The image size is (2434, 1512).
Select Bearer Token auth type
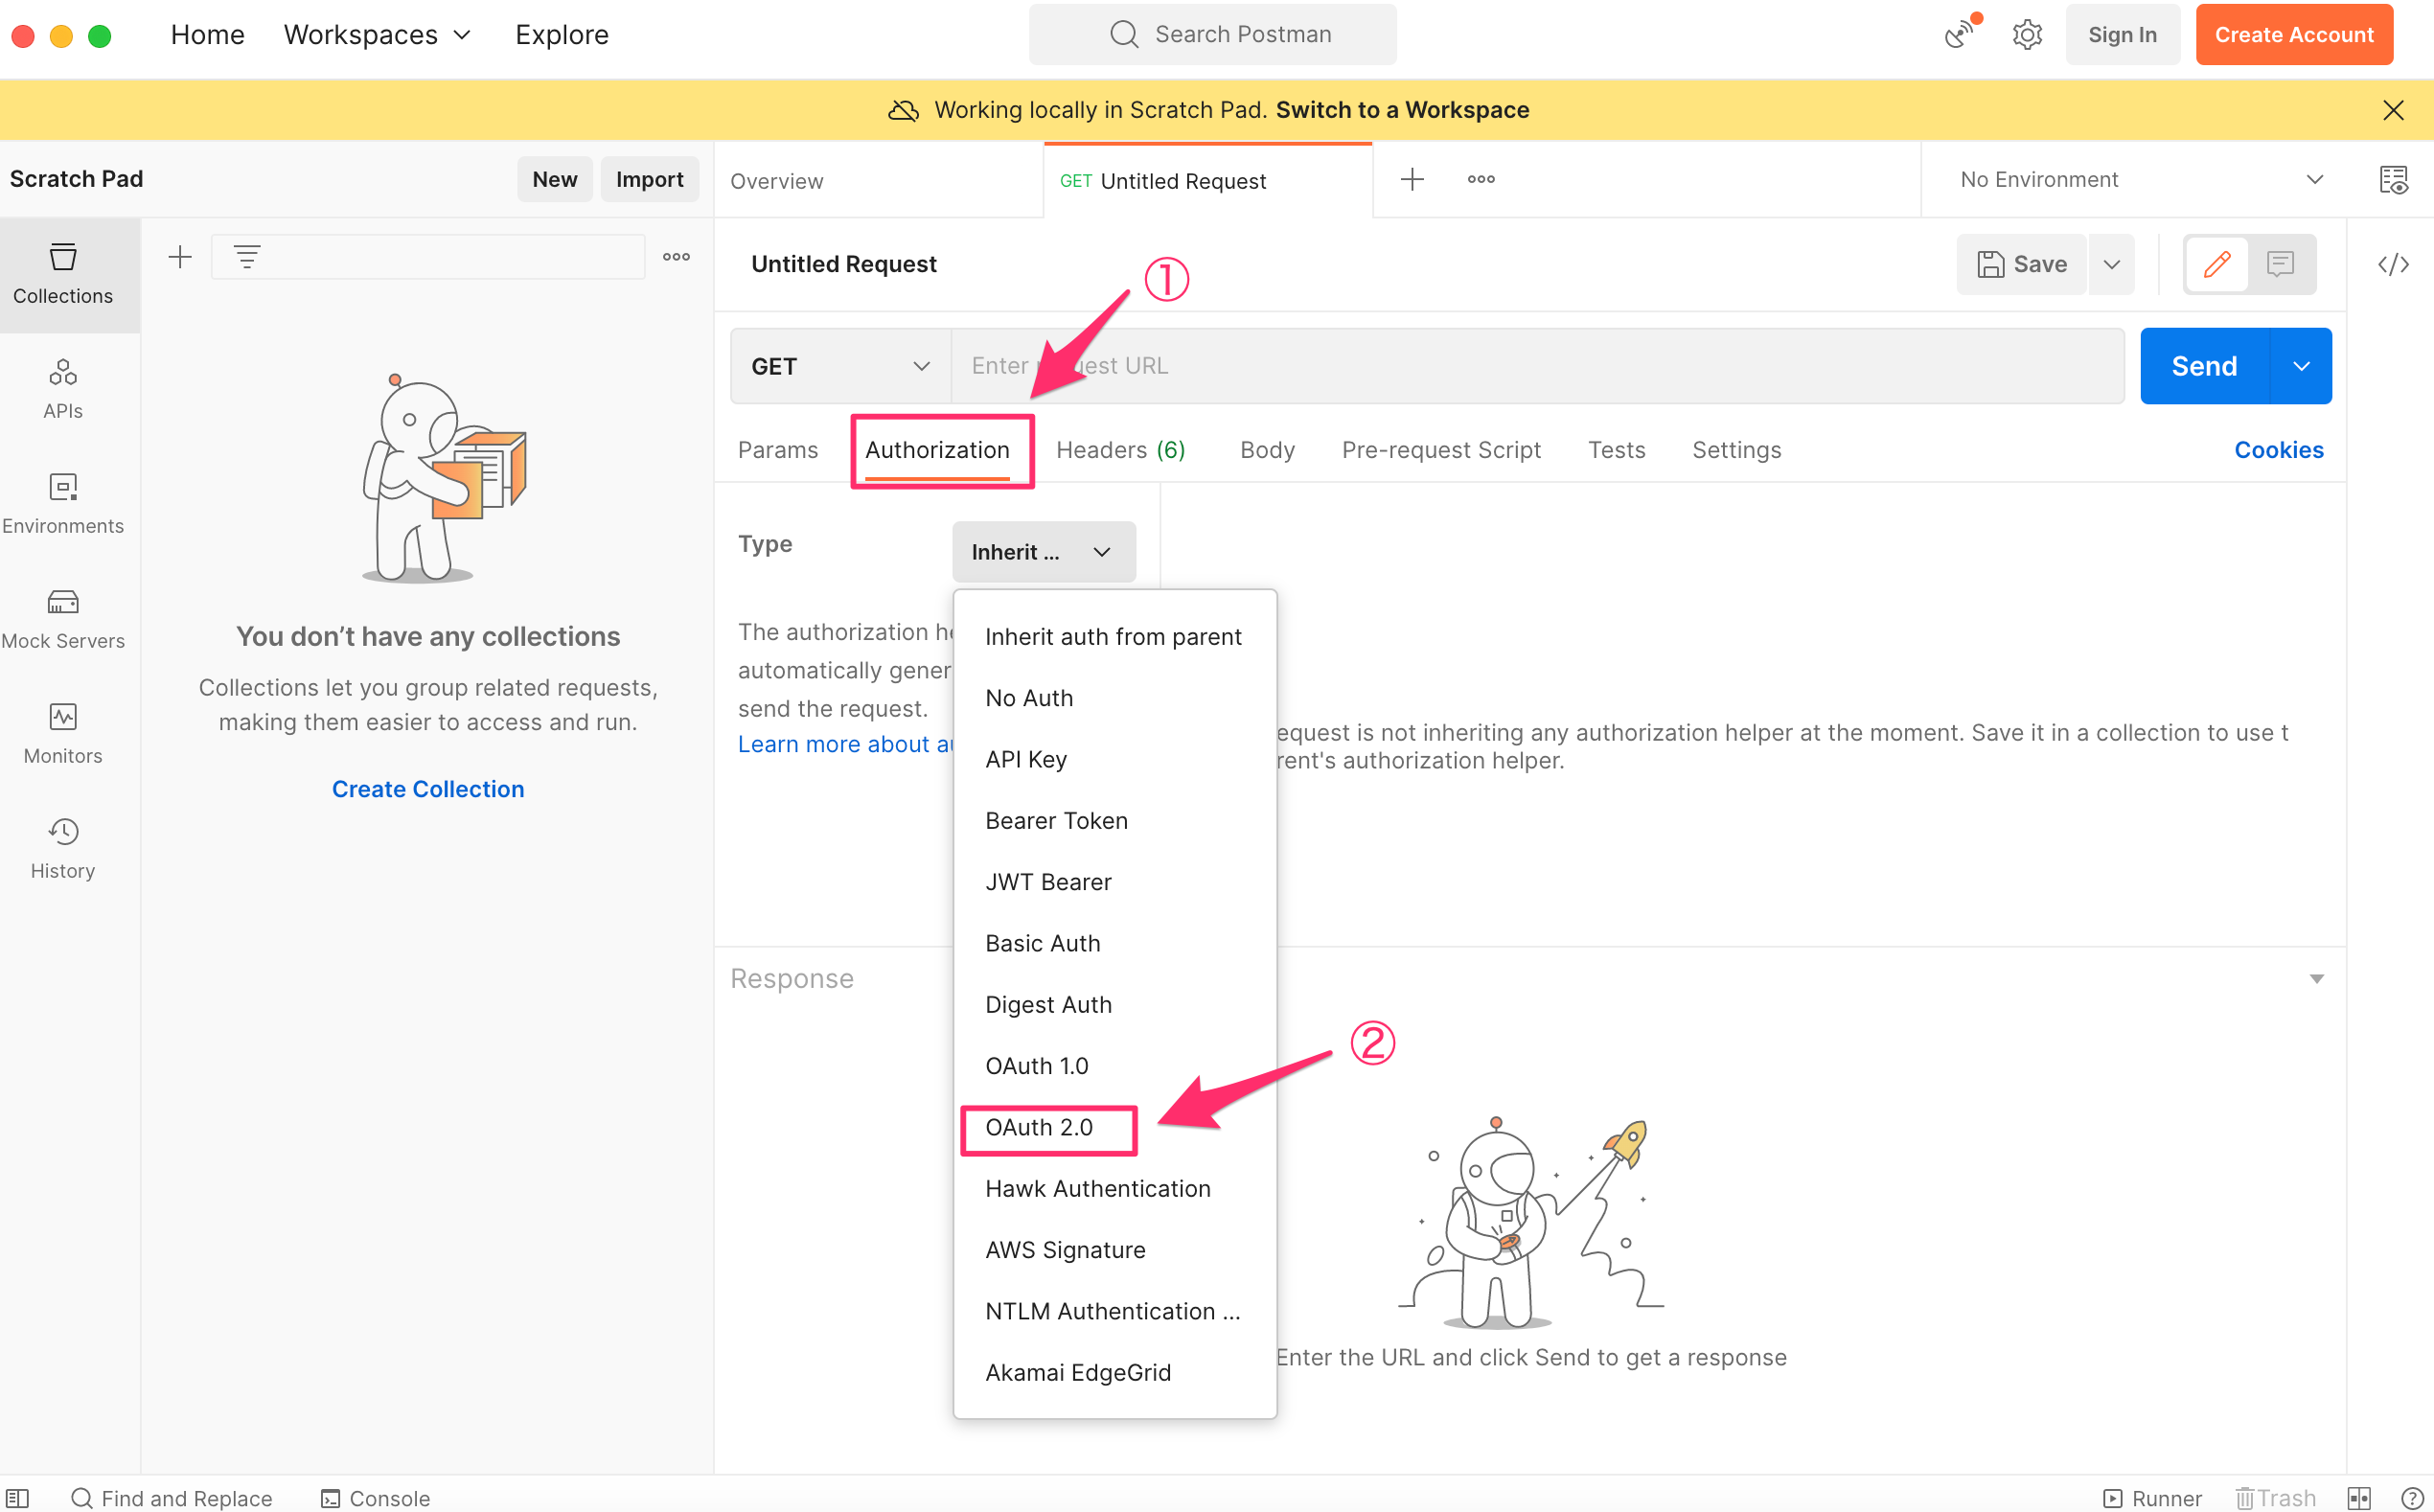(x=1115, y=820)
